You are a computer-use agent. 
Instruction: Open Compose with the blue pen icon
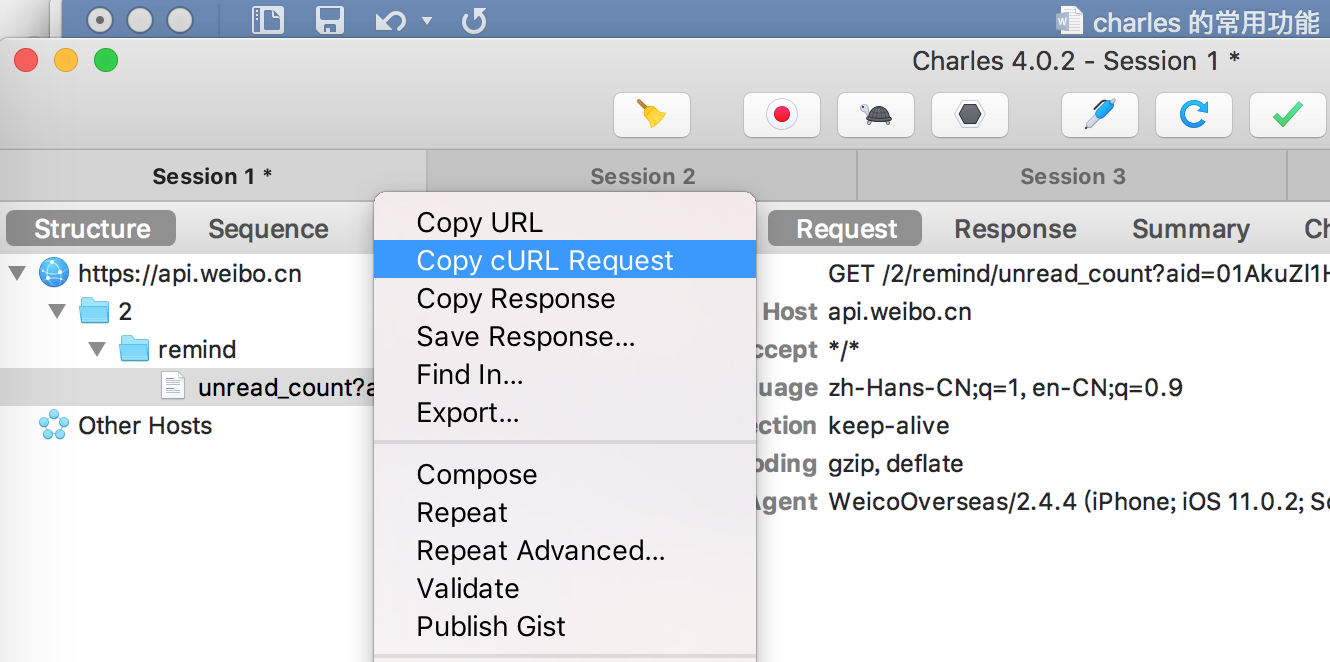(1100, 115)
